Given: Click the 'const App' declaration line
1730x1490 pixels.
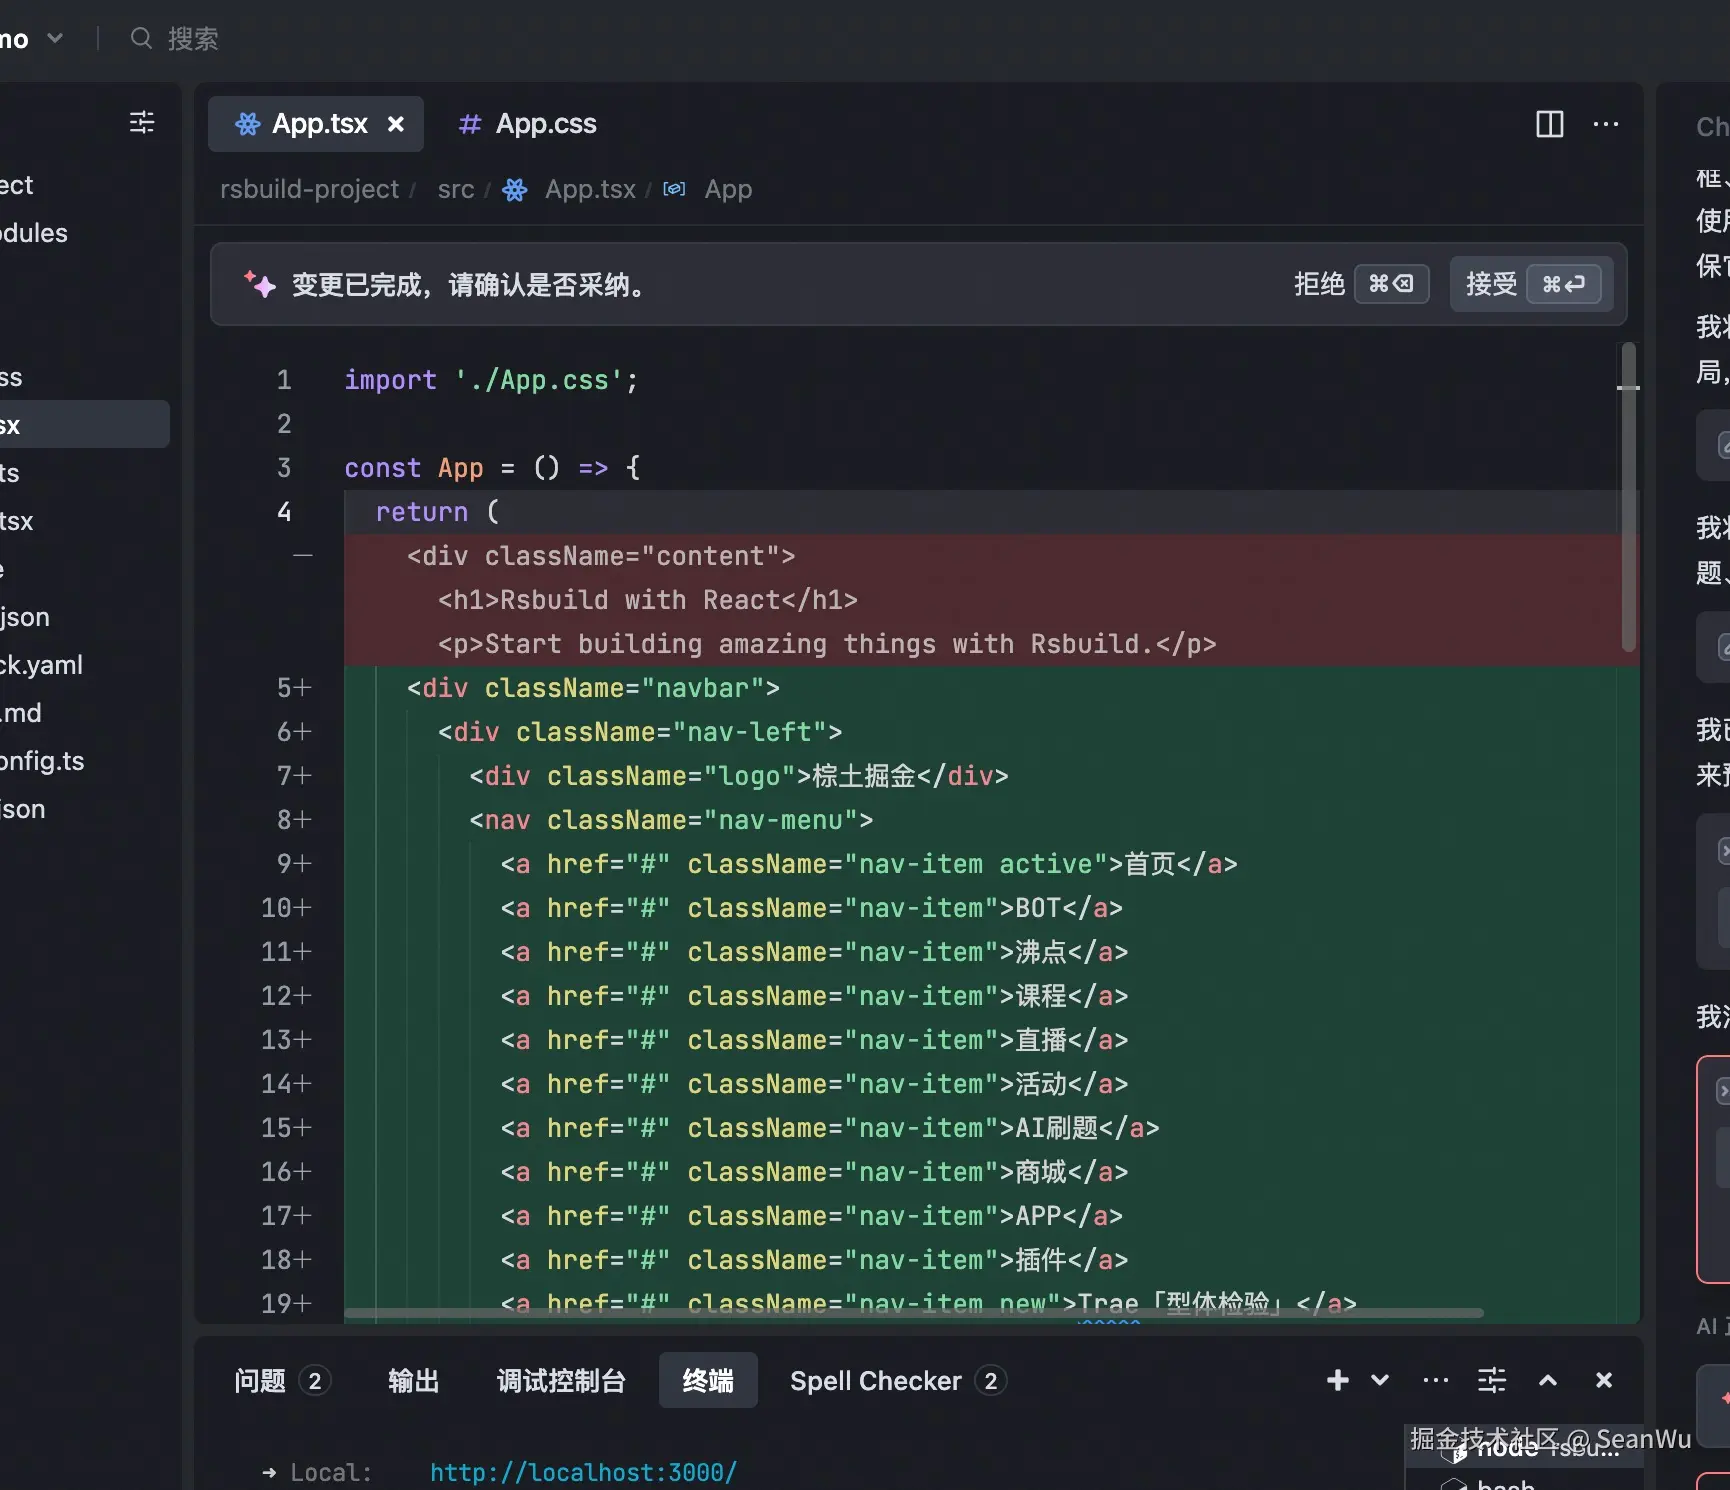Looking at the screenshot, I should click(492, 468).
